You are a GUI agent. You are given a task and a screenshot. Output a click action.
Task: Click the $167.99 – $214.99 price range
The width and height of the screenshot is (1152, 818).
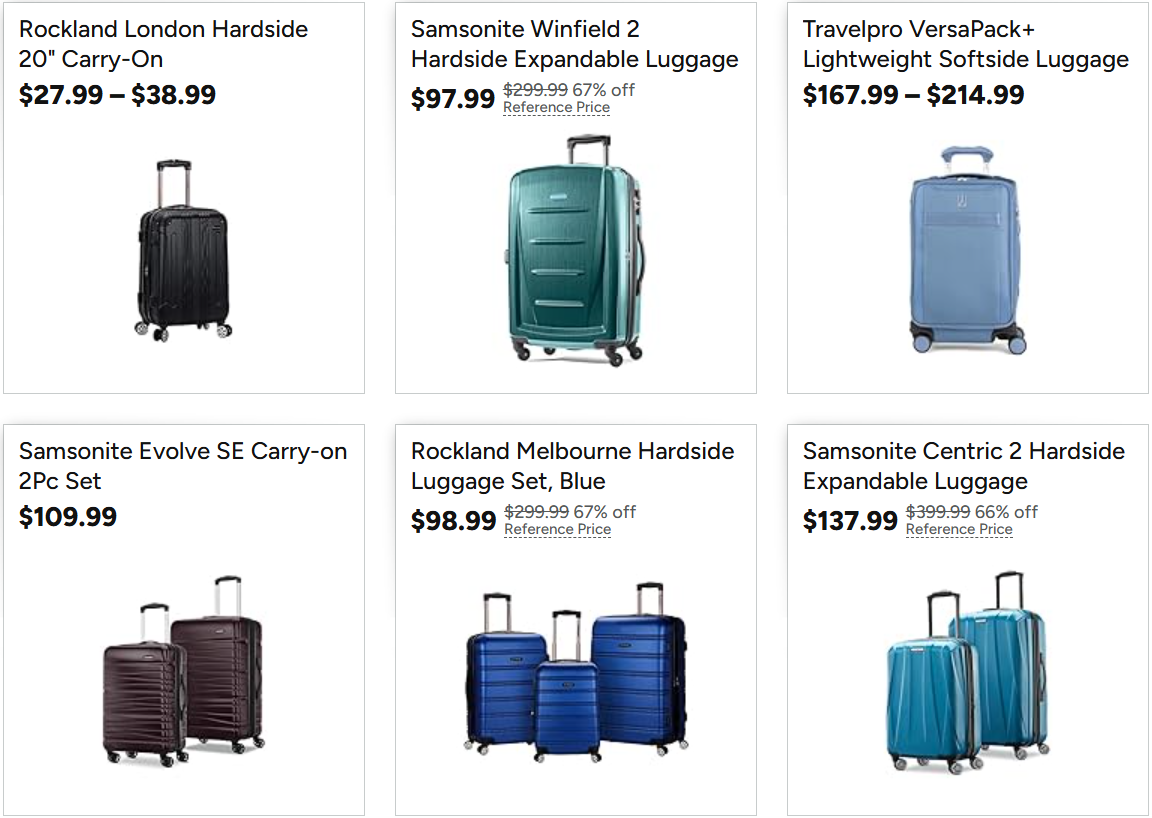(x=913, y=95)
